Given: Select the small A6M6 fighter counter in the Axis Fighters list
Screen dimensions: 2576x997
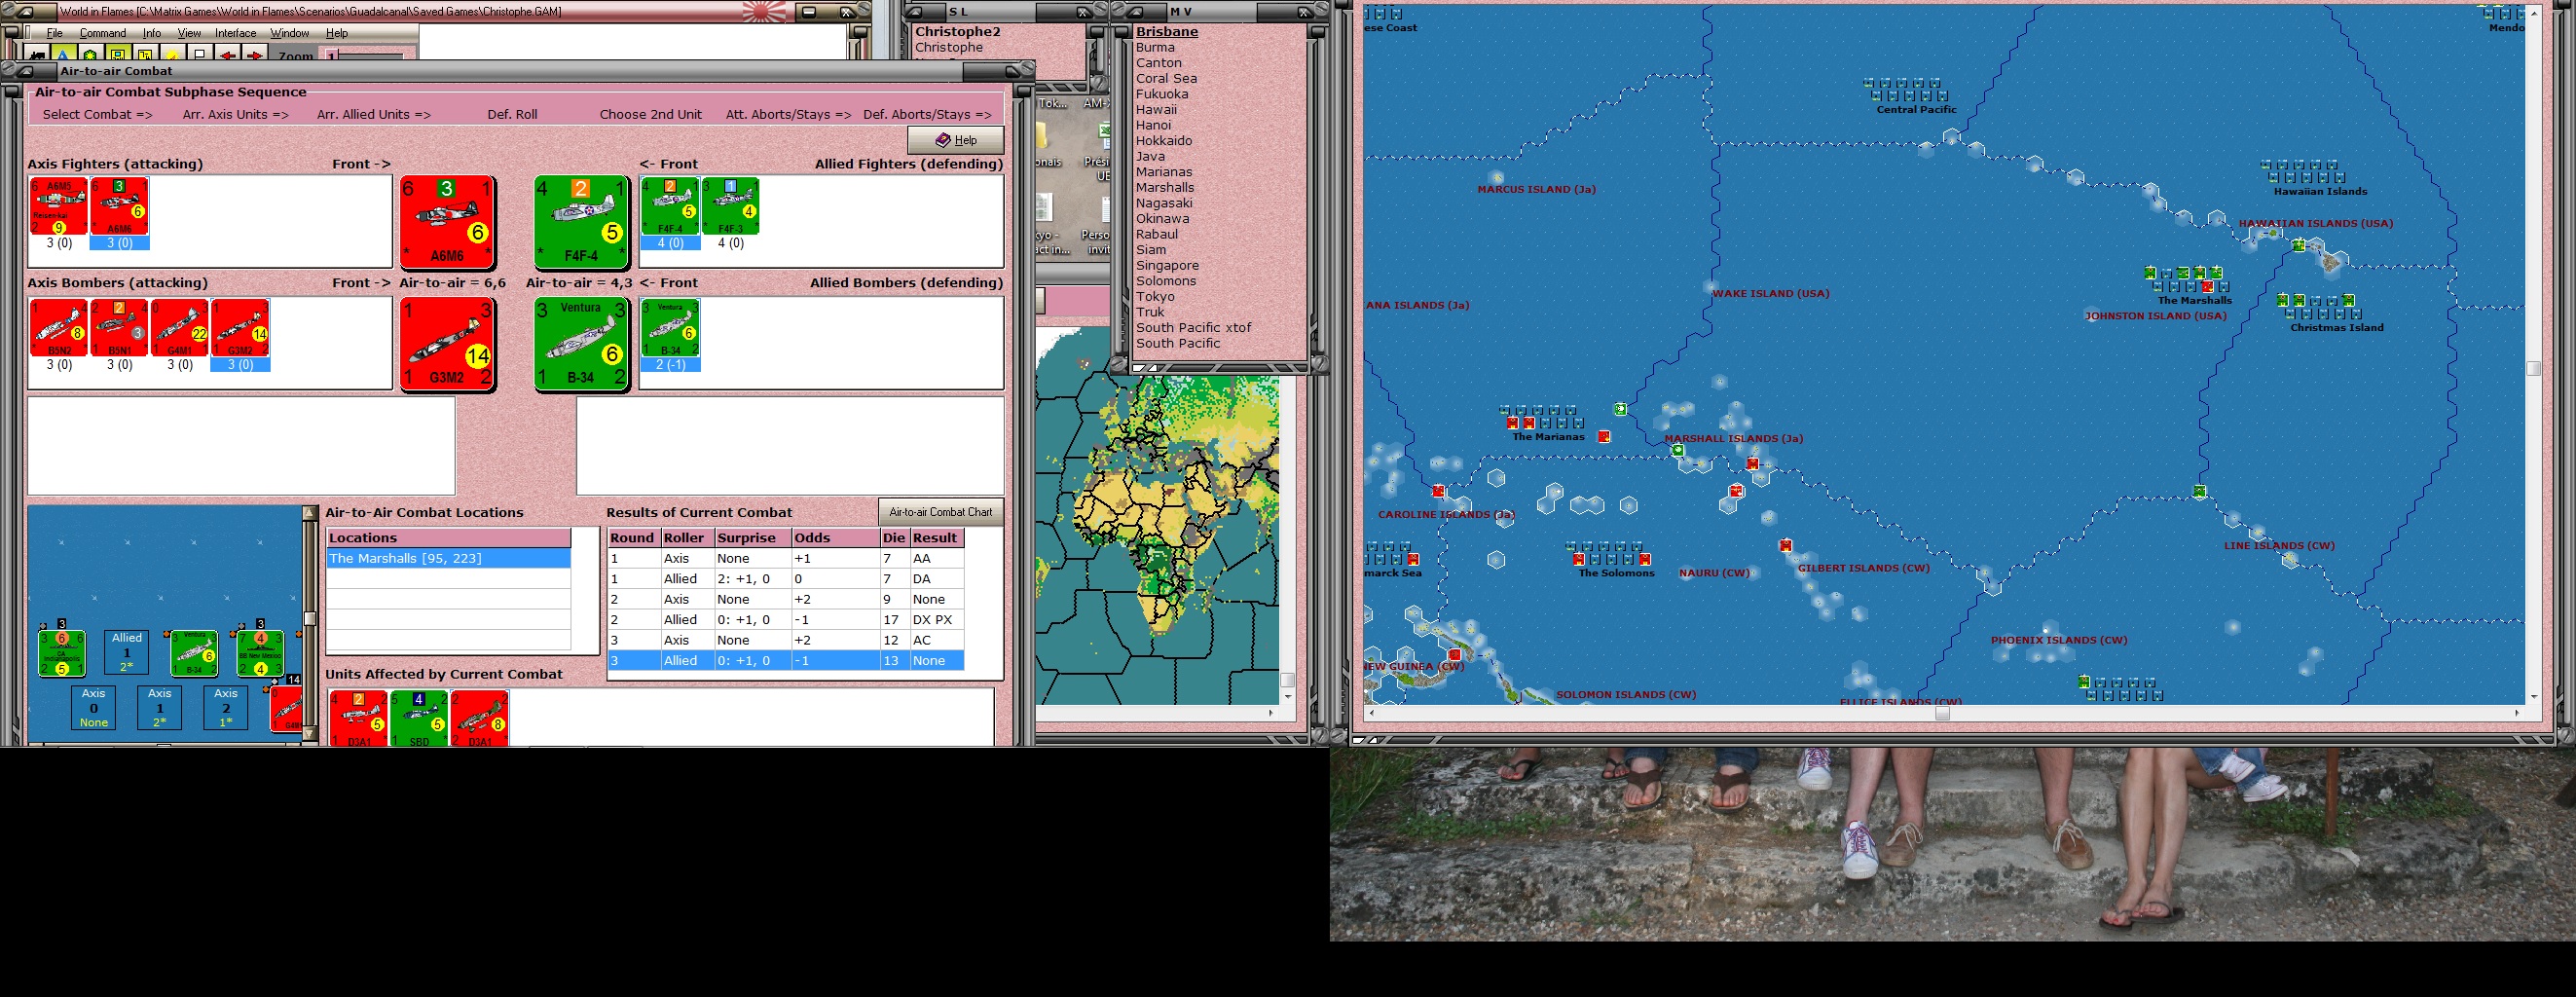Looking at the screenshot, I should pos(119,207).
